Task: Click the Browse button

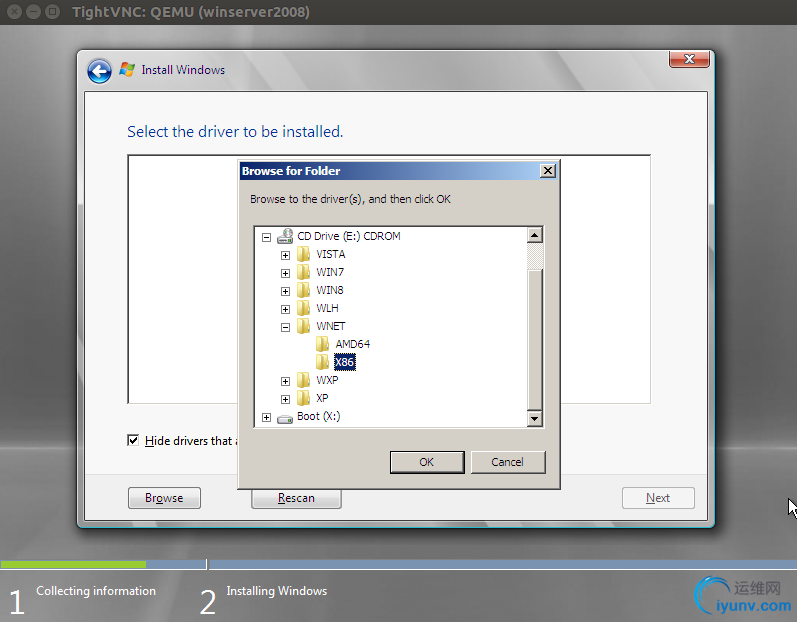Action: 164,498
